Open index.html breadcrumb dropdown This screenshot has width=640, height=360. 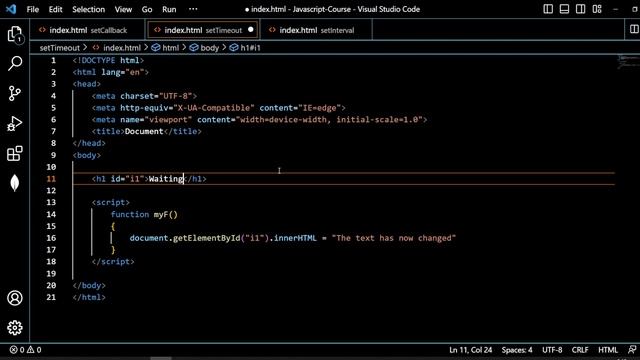[x=122, y=48]
